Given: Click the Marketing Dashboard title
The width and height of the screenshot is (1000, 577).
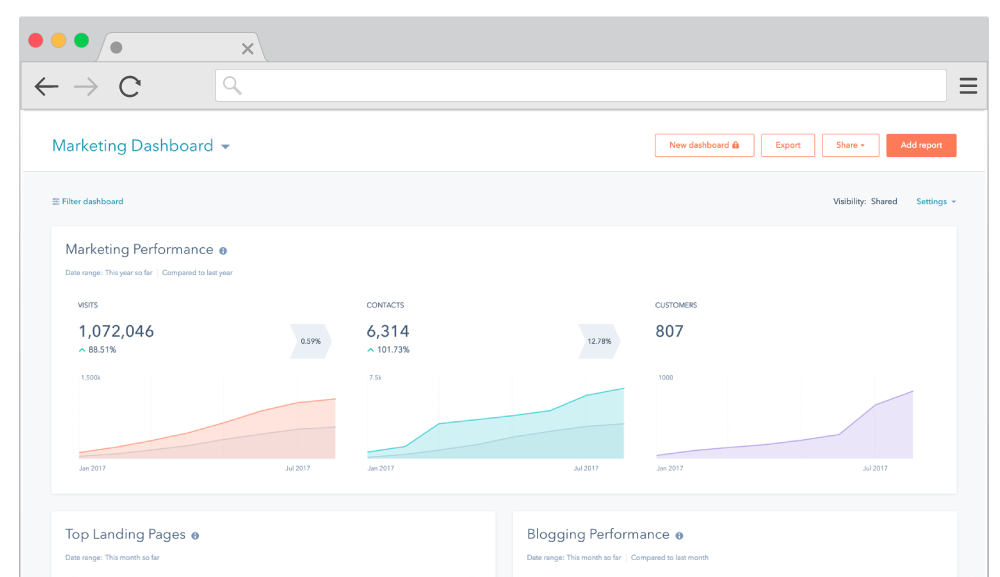Looking at the screenshot, I should click(133, 146).
